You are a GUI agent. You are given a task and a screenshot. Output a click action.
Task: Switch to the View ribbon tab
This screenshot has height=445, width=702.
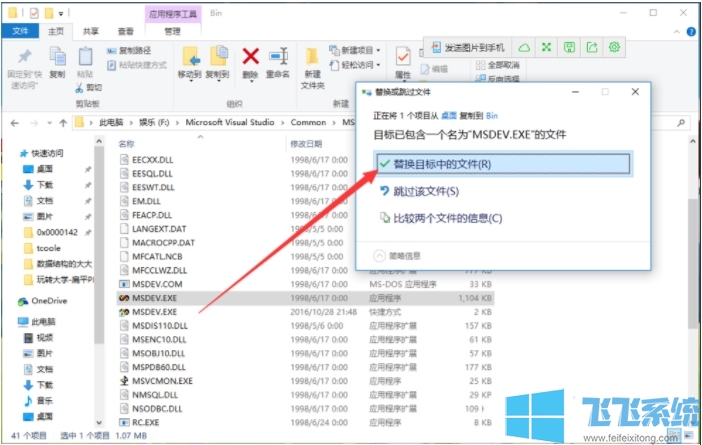(x=126, y=31)
